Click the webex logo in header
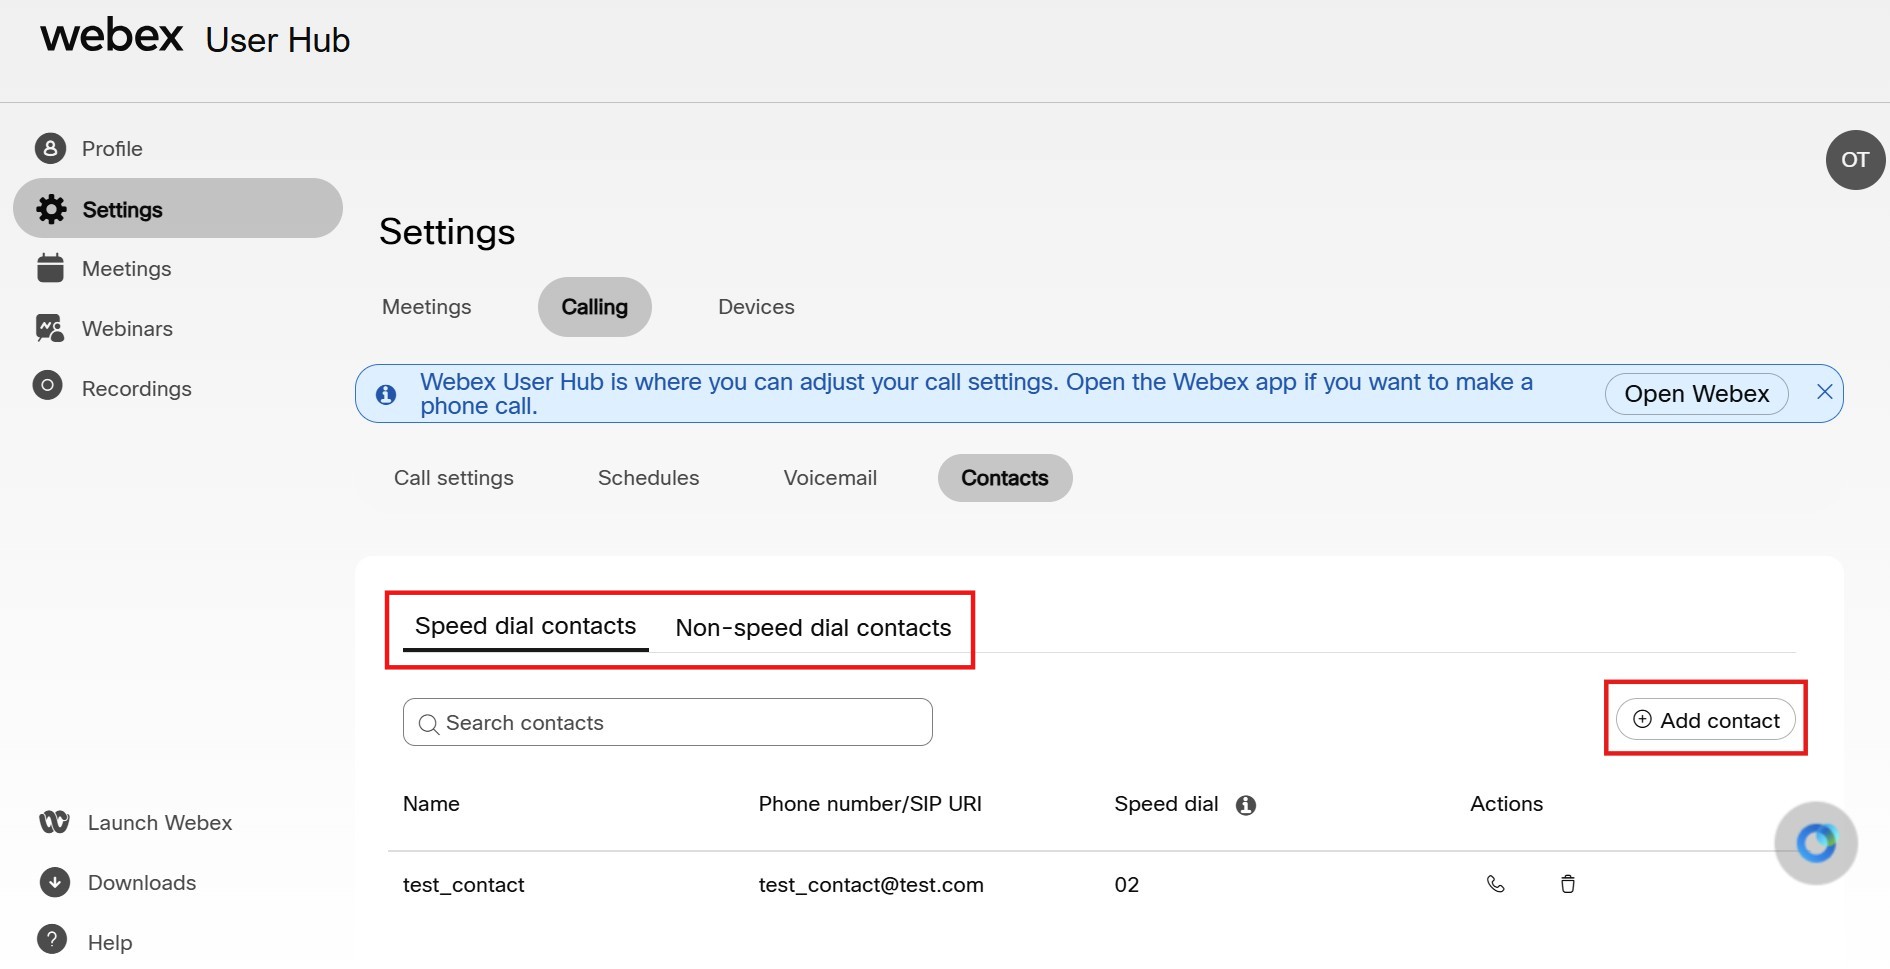1890x969 pixels. coord(112,36)
